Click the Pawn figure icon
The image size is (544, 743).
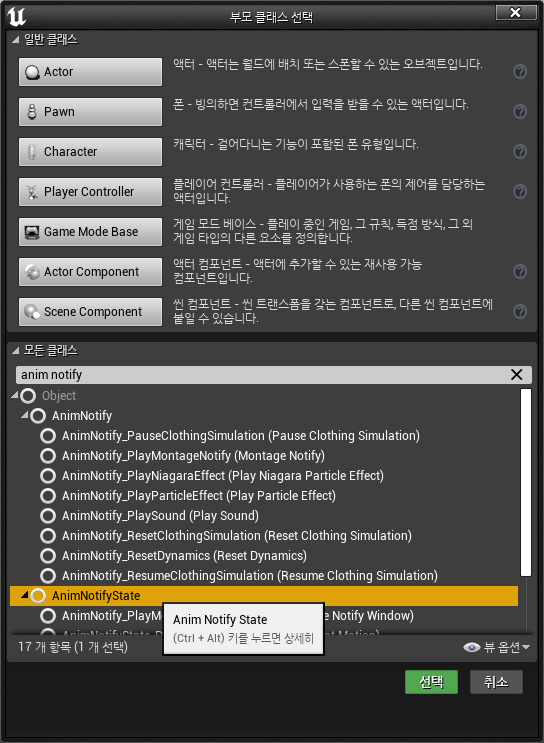click(32, 112)
